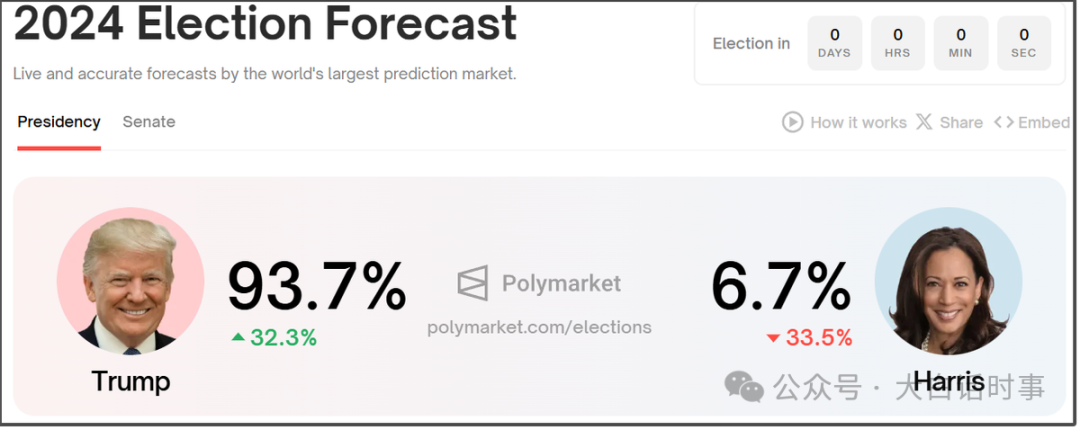Click the red down arrow under Harris's percentage
Screen dimensions: 1080x430
773,338
